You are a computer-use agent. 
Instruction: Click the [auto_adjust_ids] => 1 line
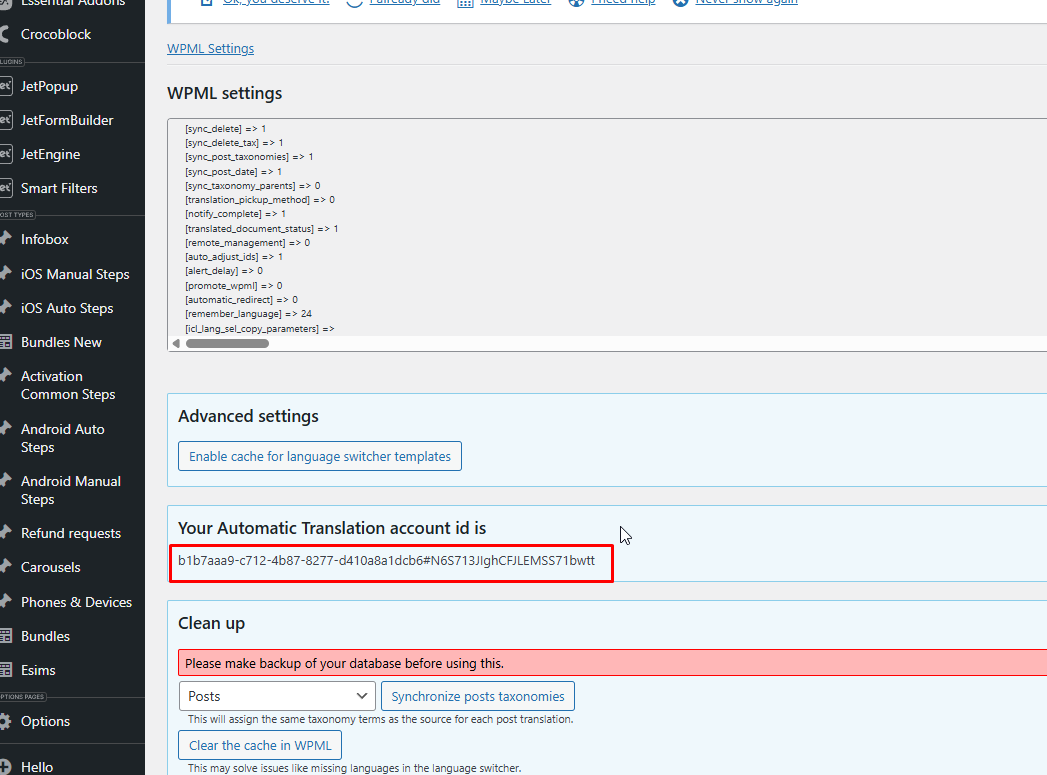234,257
